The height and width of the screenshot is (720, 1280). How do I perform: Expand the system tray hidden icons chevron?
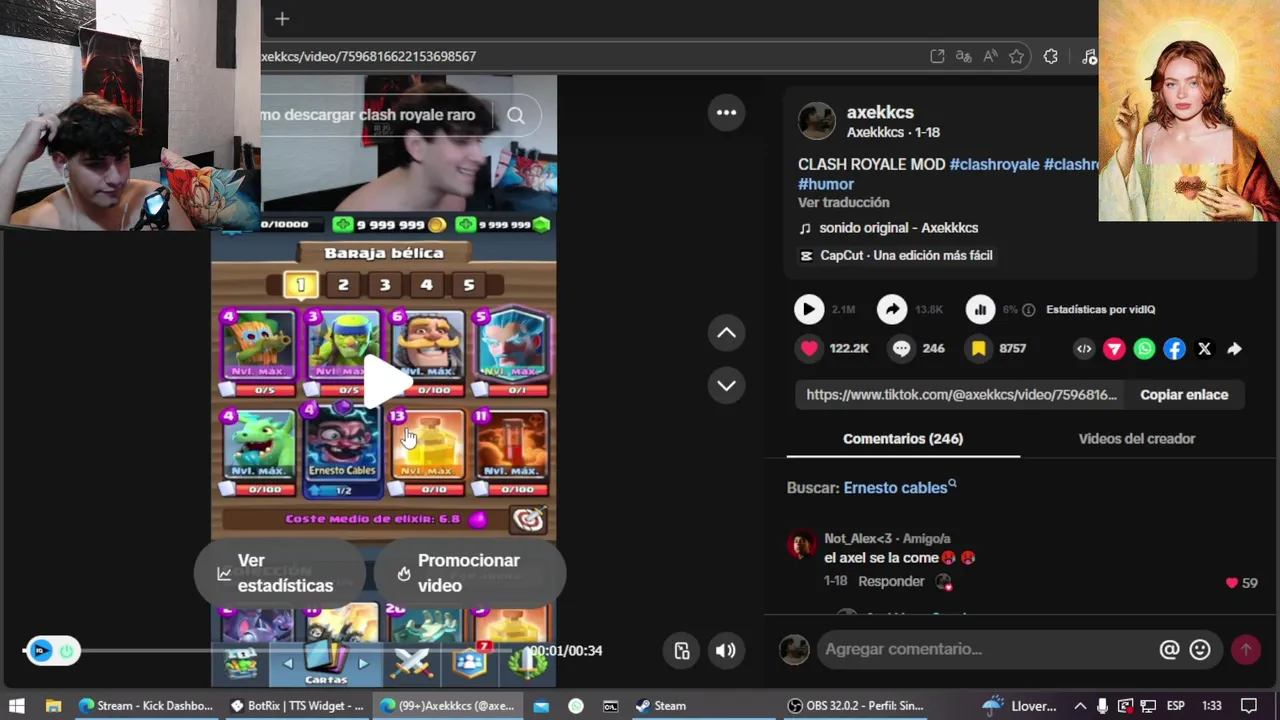[x=1080, y=706]
